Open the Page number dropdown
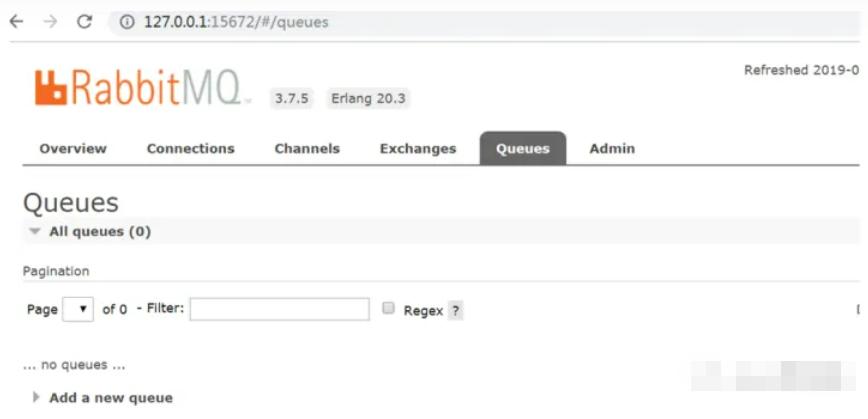Image resolution: width=868 pixels, height=419 pixels. coord(78,309)
